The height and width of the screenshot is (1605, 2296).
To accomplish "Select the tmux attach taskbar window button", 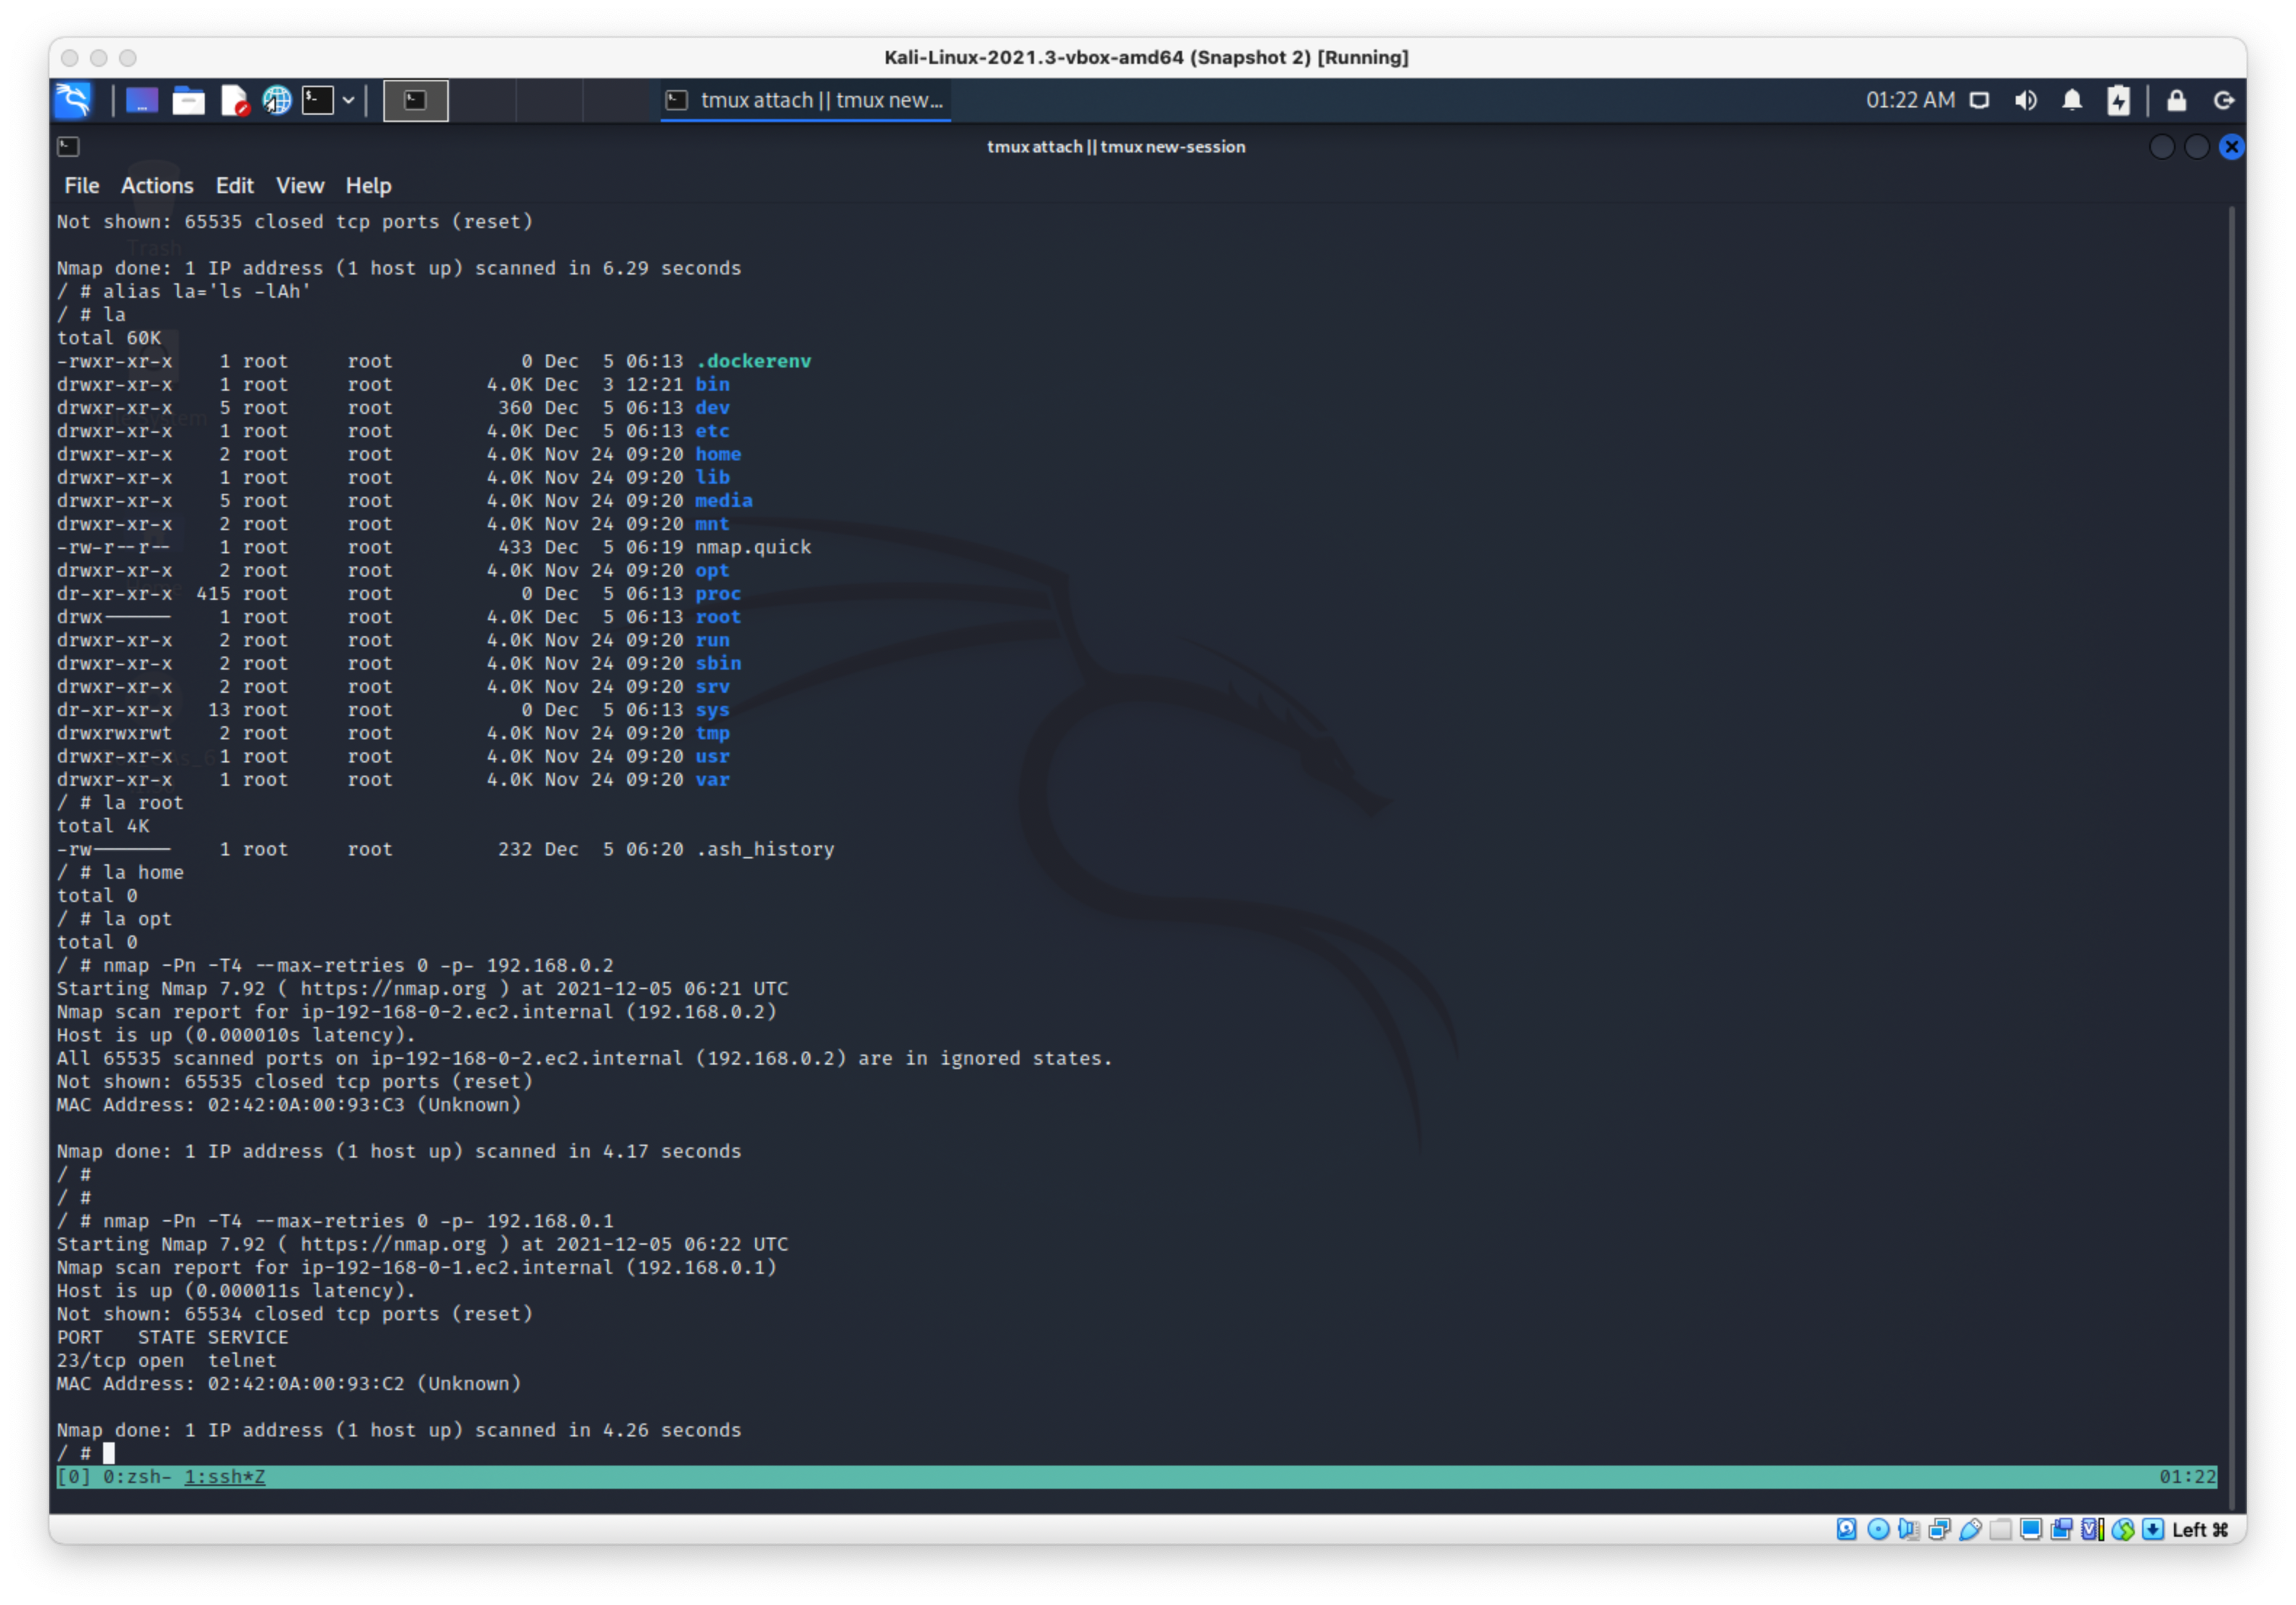I will point(805,100).
